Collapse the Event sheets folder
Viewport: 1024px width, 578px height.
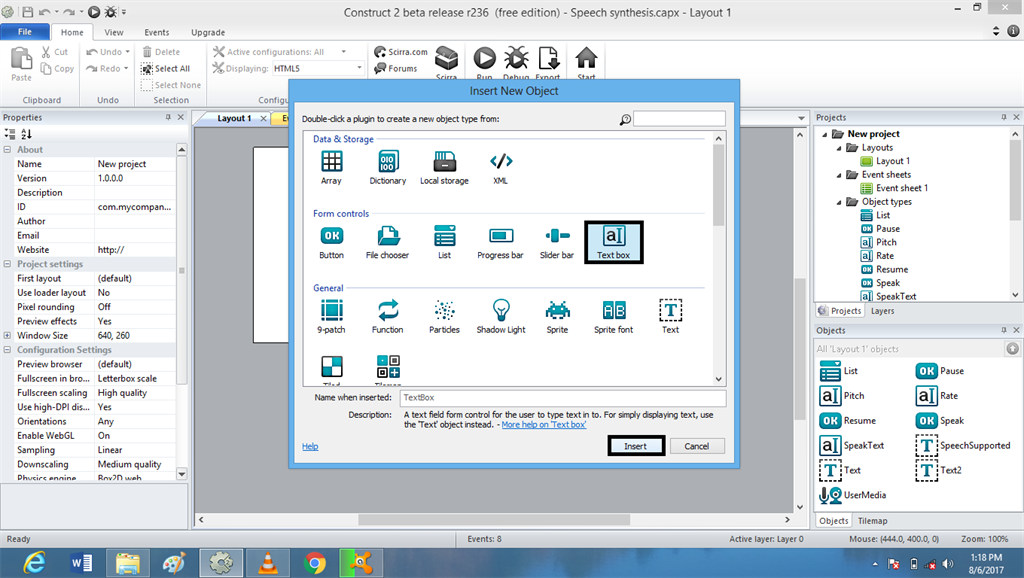(x=839, y=175)
